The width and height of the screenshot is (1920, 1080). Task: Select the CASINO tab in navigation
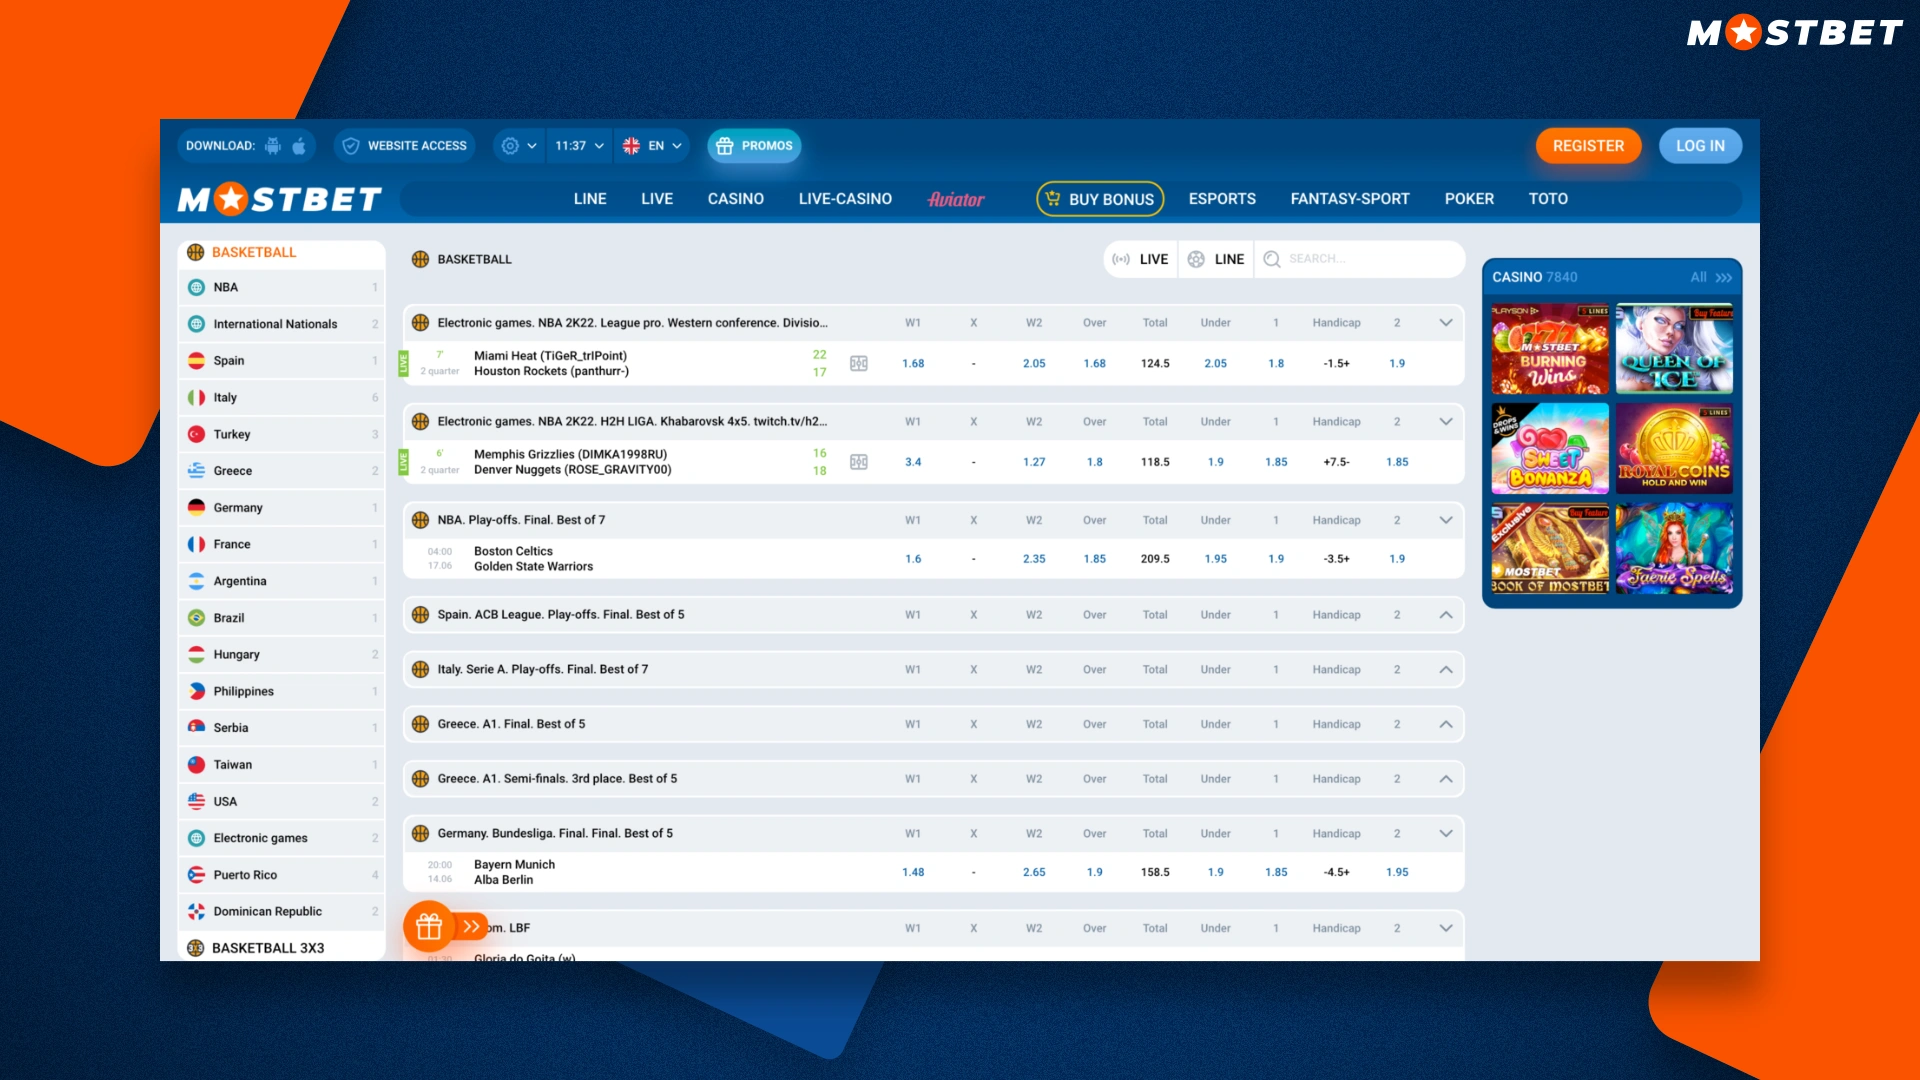[x=733, y=198]
